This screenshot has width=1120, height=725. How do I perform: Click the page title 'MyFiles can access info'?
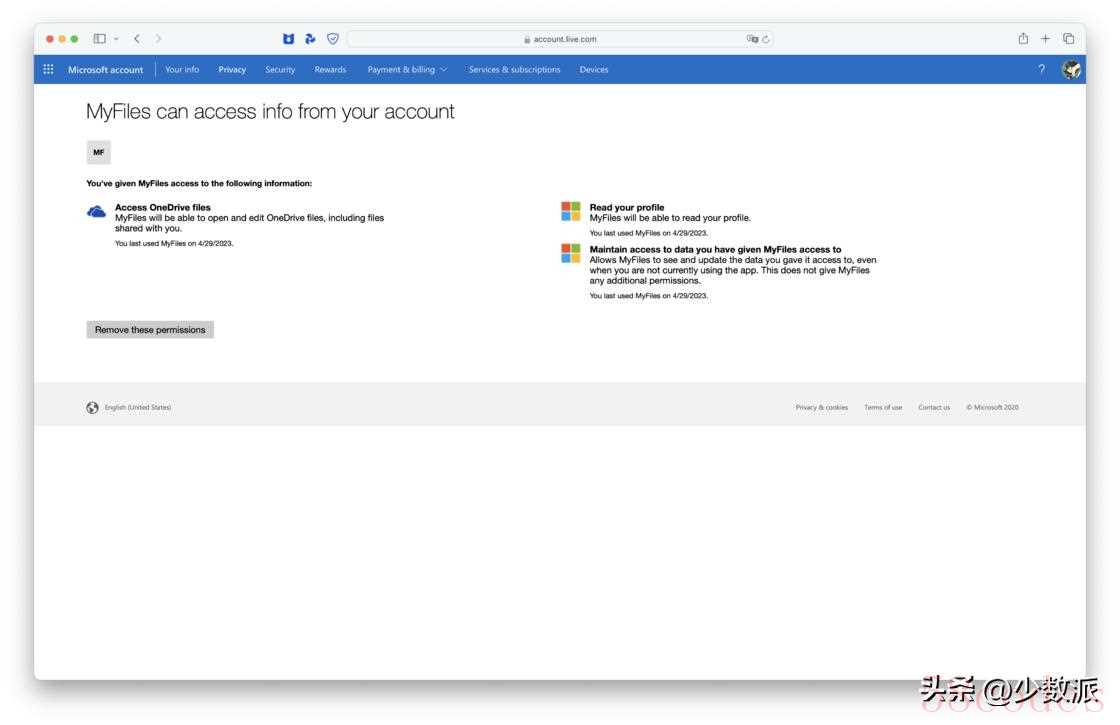coord(270,111)
